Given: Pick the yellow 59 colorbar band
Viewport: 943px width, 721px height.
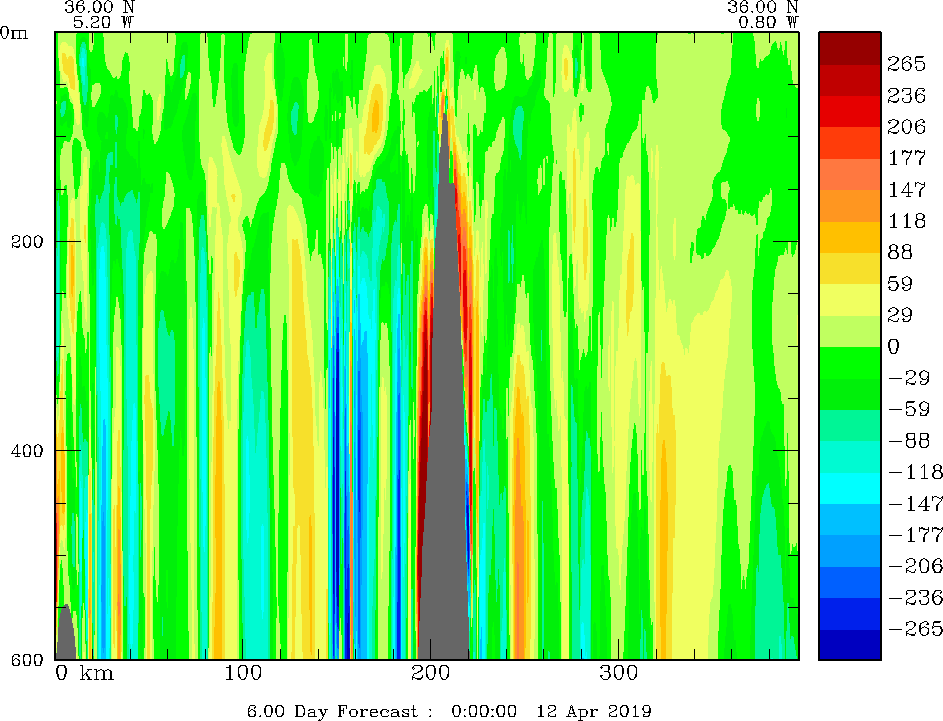Looking at the screenshot, I should pyautogui.click(x=850, y=269).
